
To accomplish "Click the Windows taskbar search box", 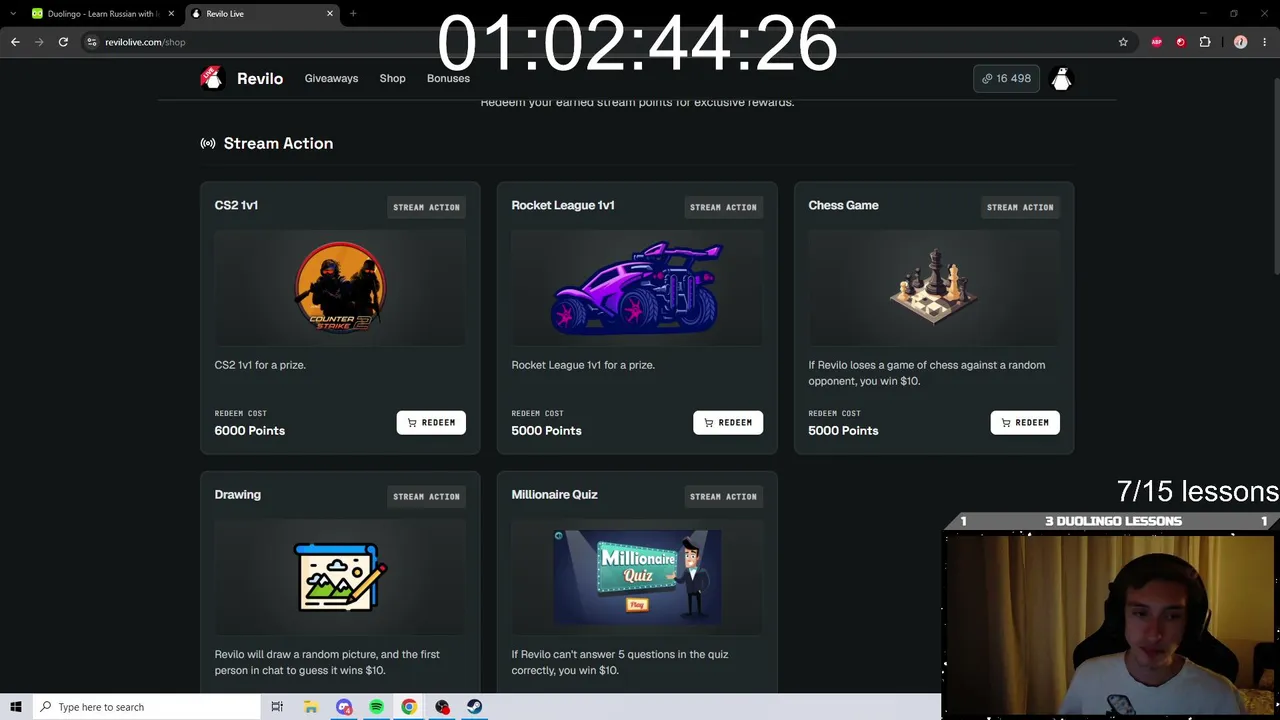I will pos(146,707).
